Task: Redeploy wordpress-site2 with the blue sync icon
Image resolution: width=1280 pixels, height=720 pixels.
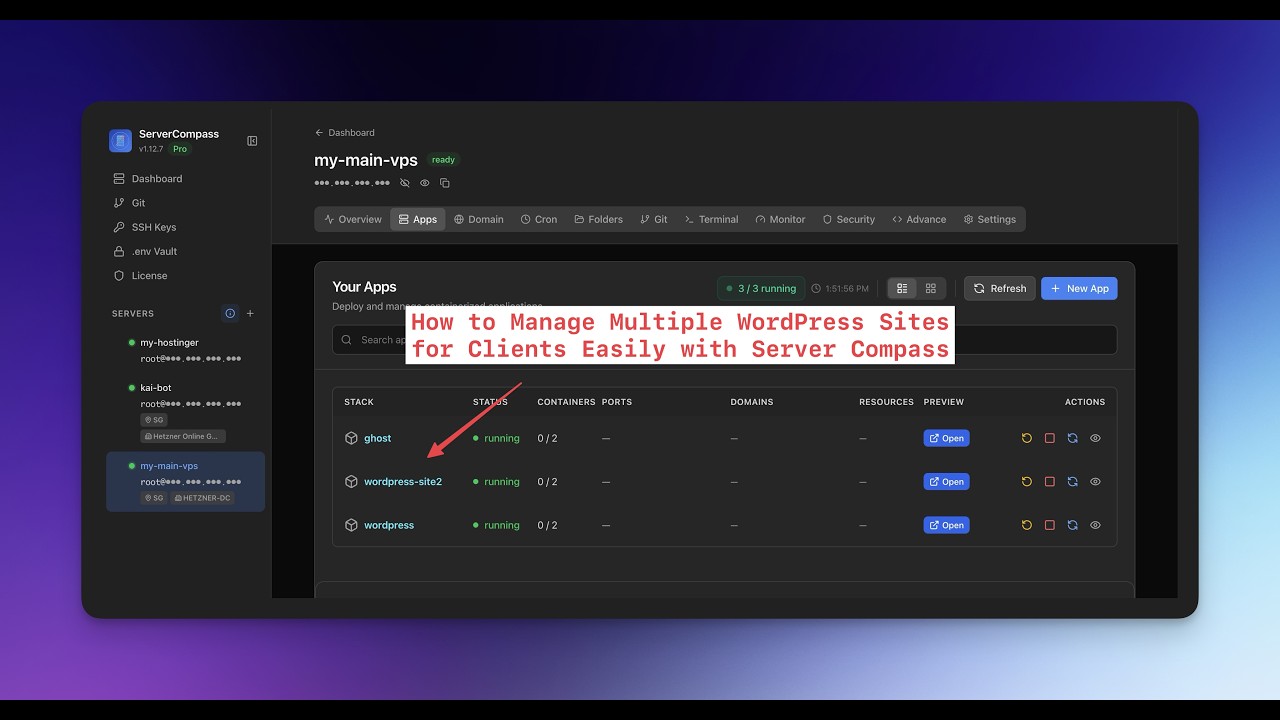Action: click(1072, 482)
